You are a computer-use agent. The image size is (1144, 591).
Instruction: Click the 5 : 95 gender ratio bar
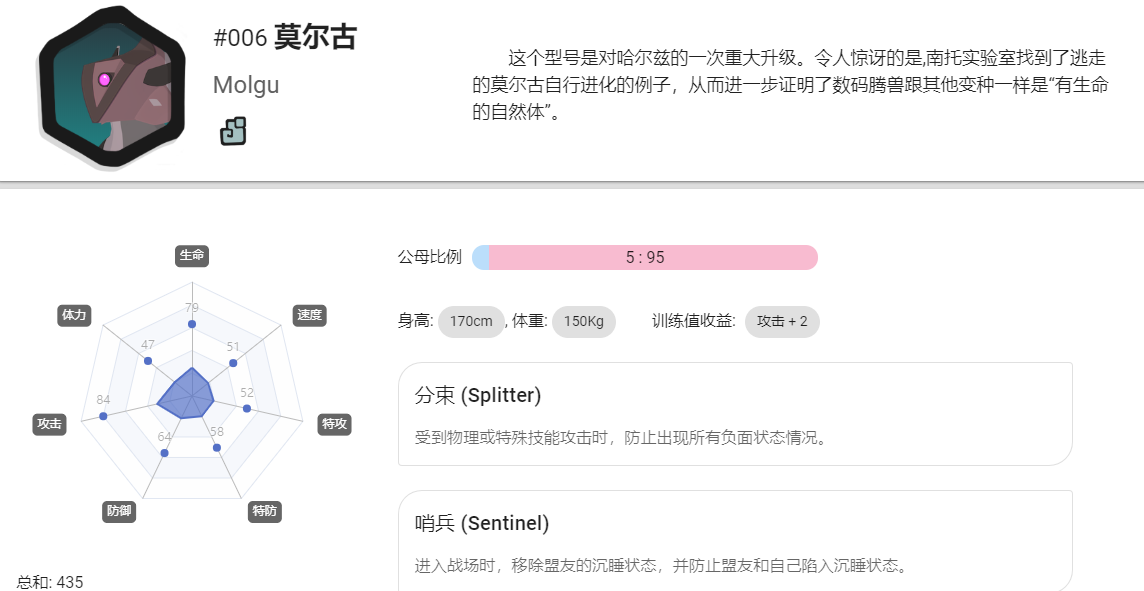coord(645,258)
